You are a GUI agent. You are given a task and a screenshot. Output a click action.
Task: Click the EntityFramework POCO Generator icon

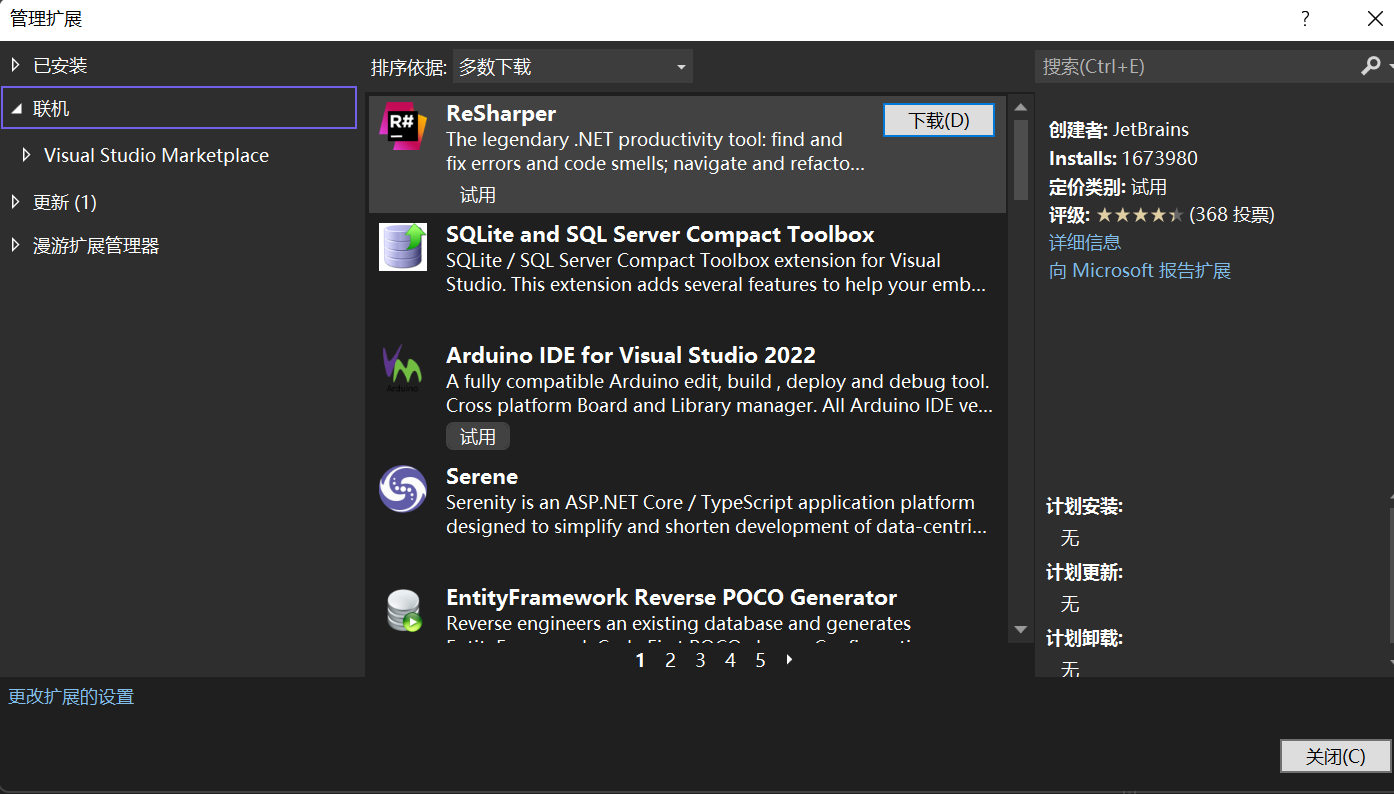[x=403, y=610]
